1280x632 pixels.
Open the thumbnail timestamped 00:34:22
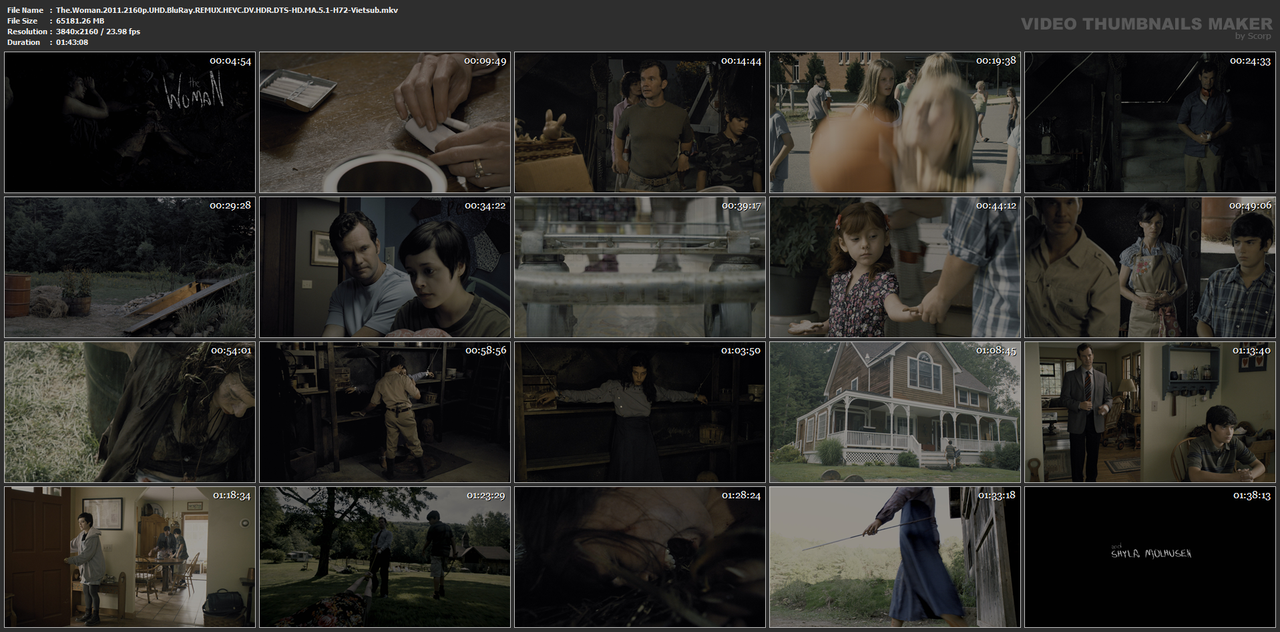tap(385, 267)
